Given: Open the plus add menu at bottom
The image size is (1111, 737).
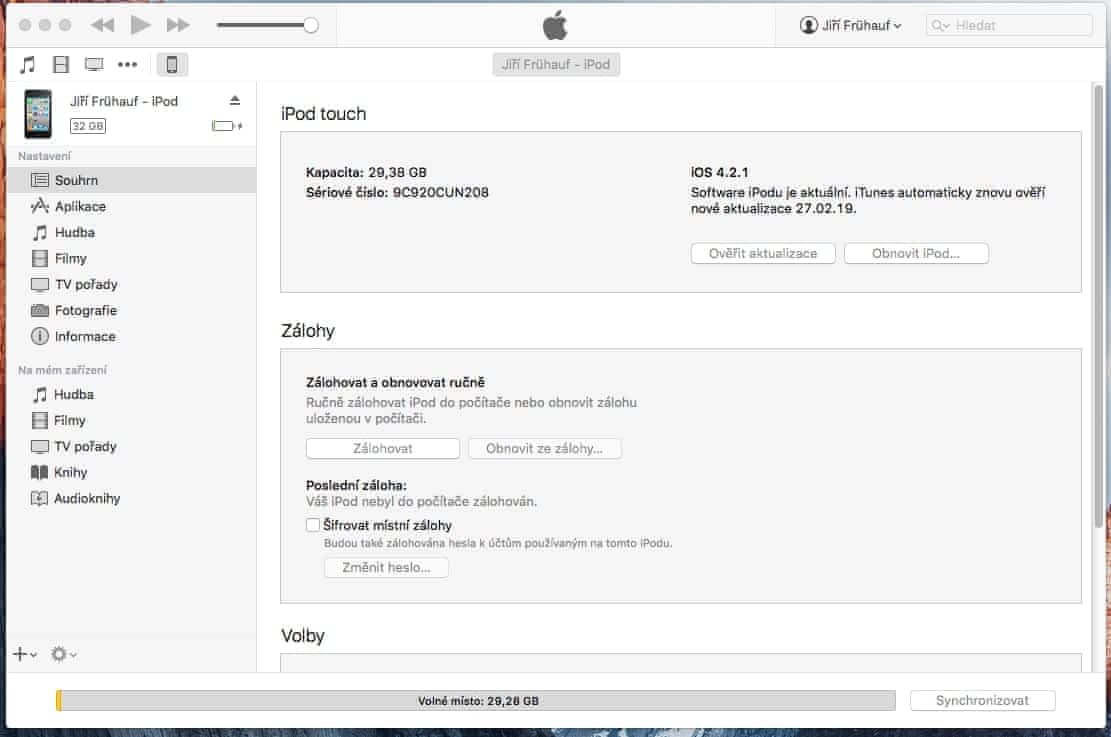Looking at the screenshot, I should tap(25, 654).
